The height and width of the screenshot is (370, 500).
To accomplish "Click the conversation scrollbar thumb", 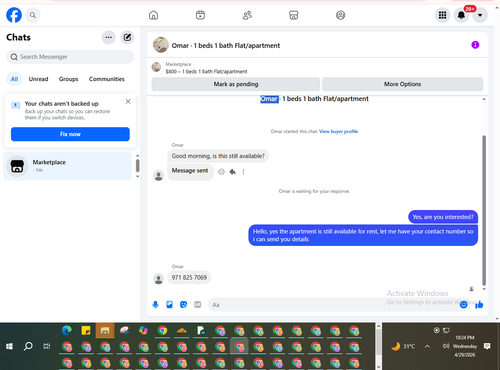I will 484,210.
